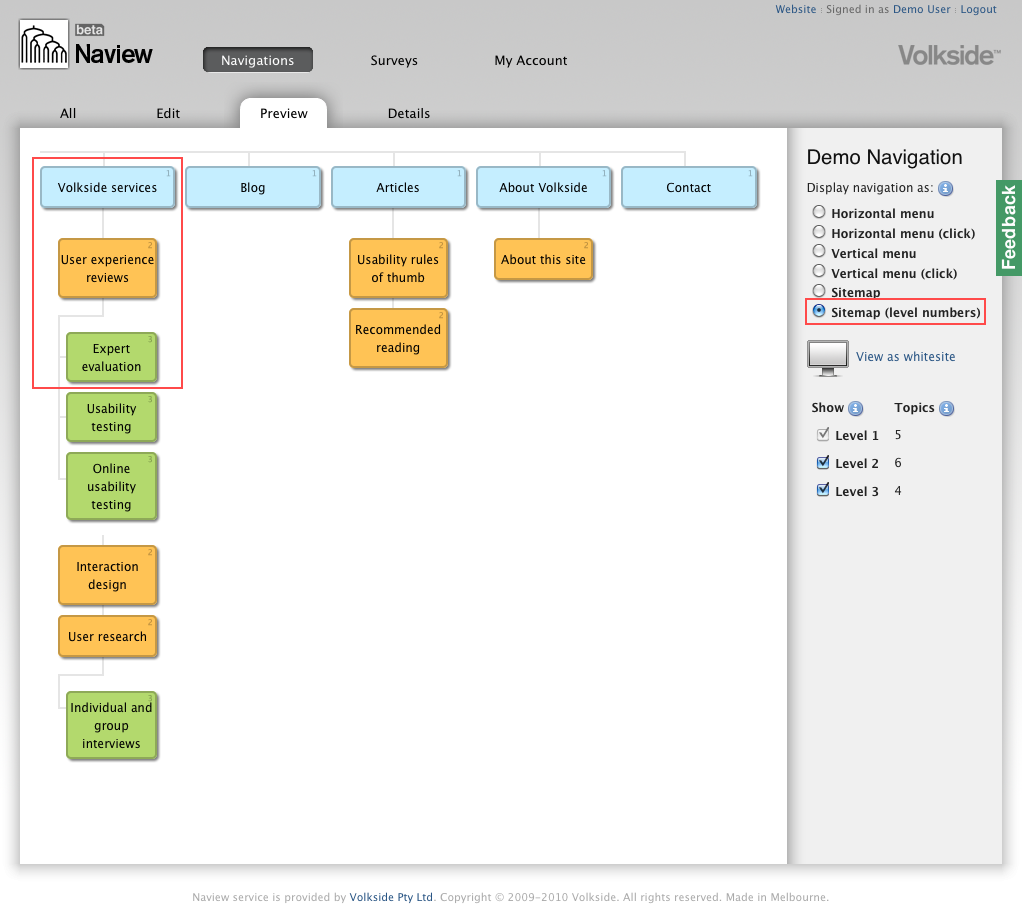This screenshot has height=910, width=1022.
Task: Open info icon beside Display navigation as
Action: [x=945, y=188]
